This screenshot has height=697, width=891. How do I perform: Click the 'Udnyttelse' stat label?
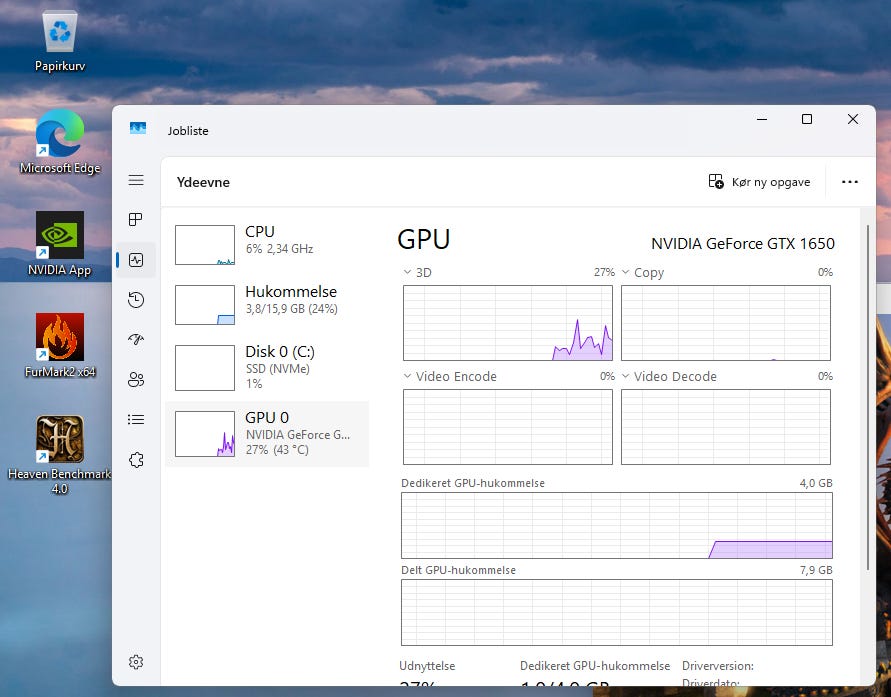(x=427, y=666)
